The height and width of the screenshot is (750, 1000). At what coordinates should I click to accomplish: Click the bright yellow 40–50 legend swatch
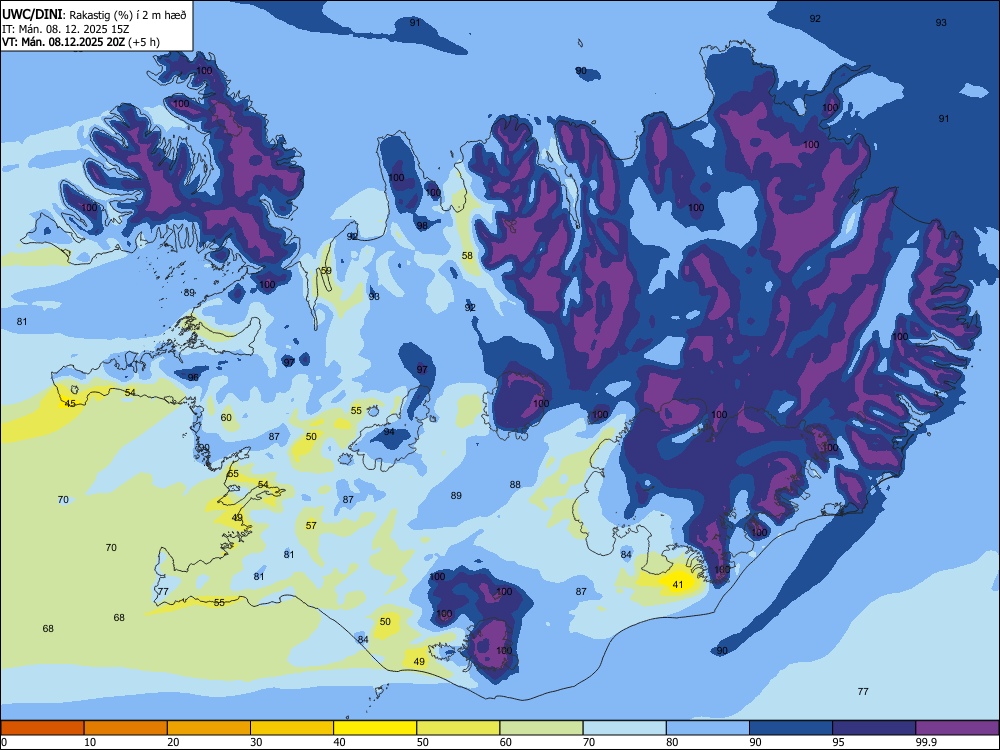tap(375, 728)
